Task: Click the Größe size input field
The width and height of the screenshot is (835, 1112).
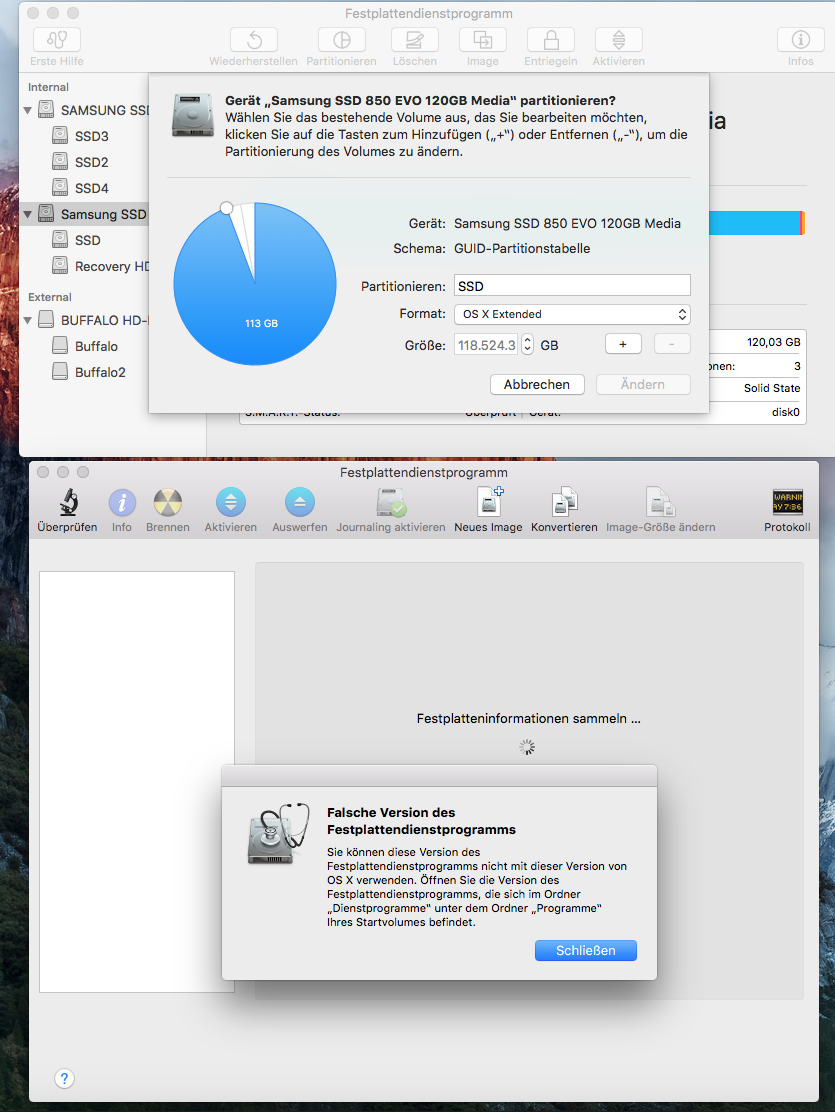Action: 487,345
